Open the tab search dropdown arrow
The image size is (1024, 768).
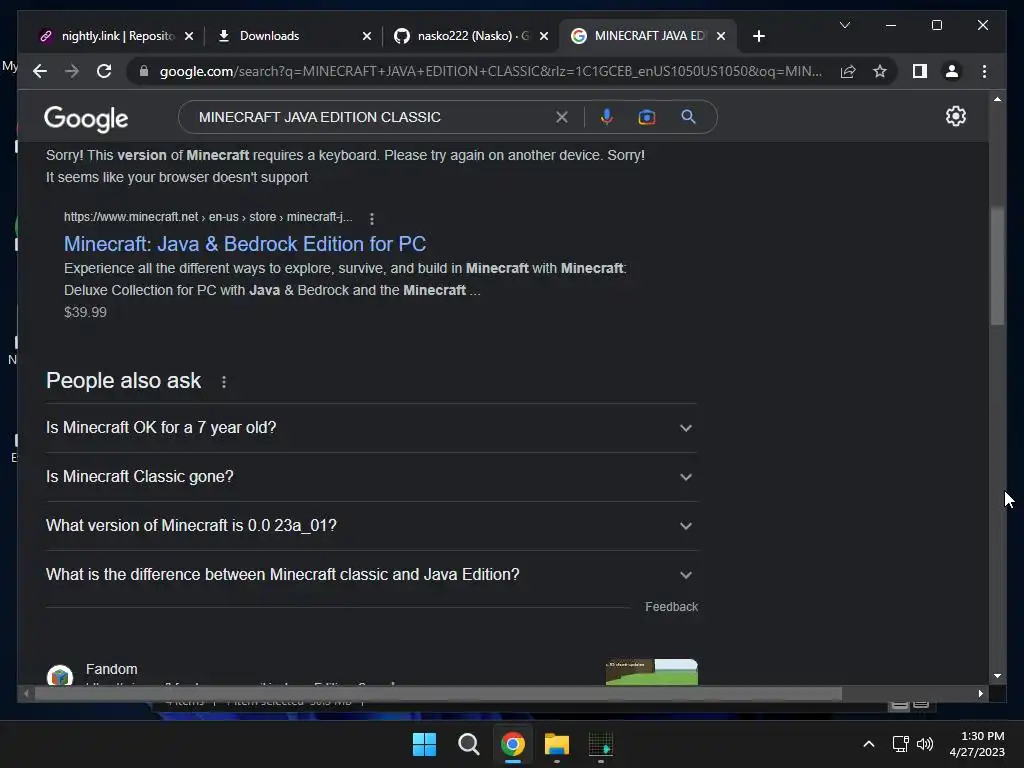[844, 25]
